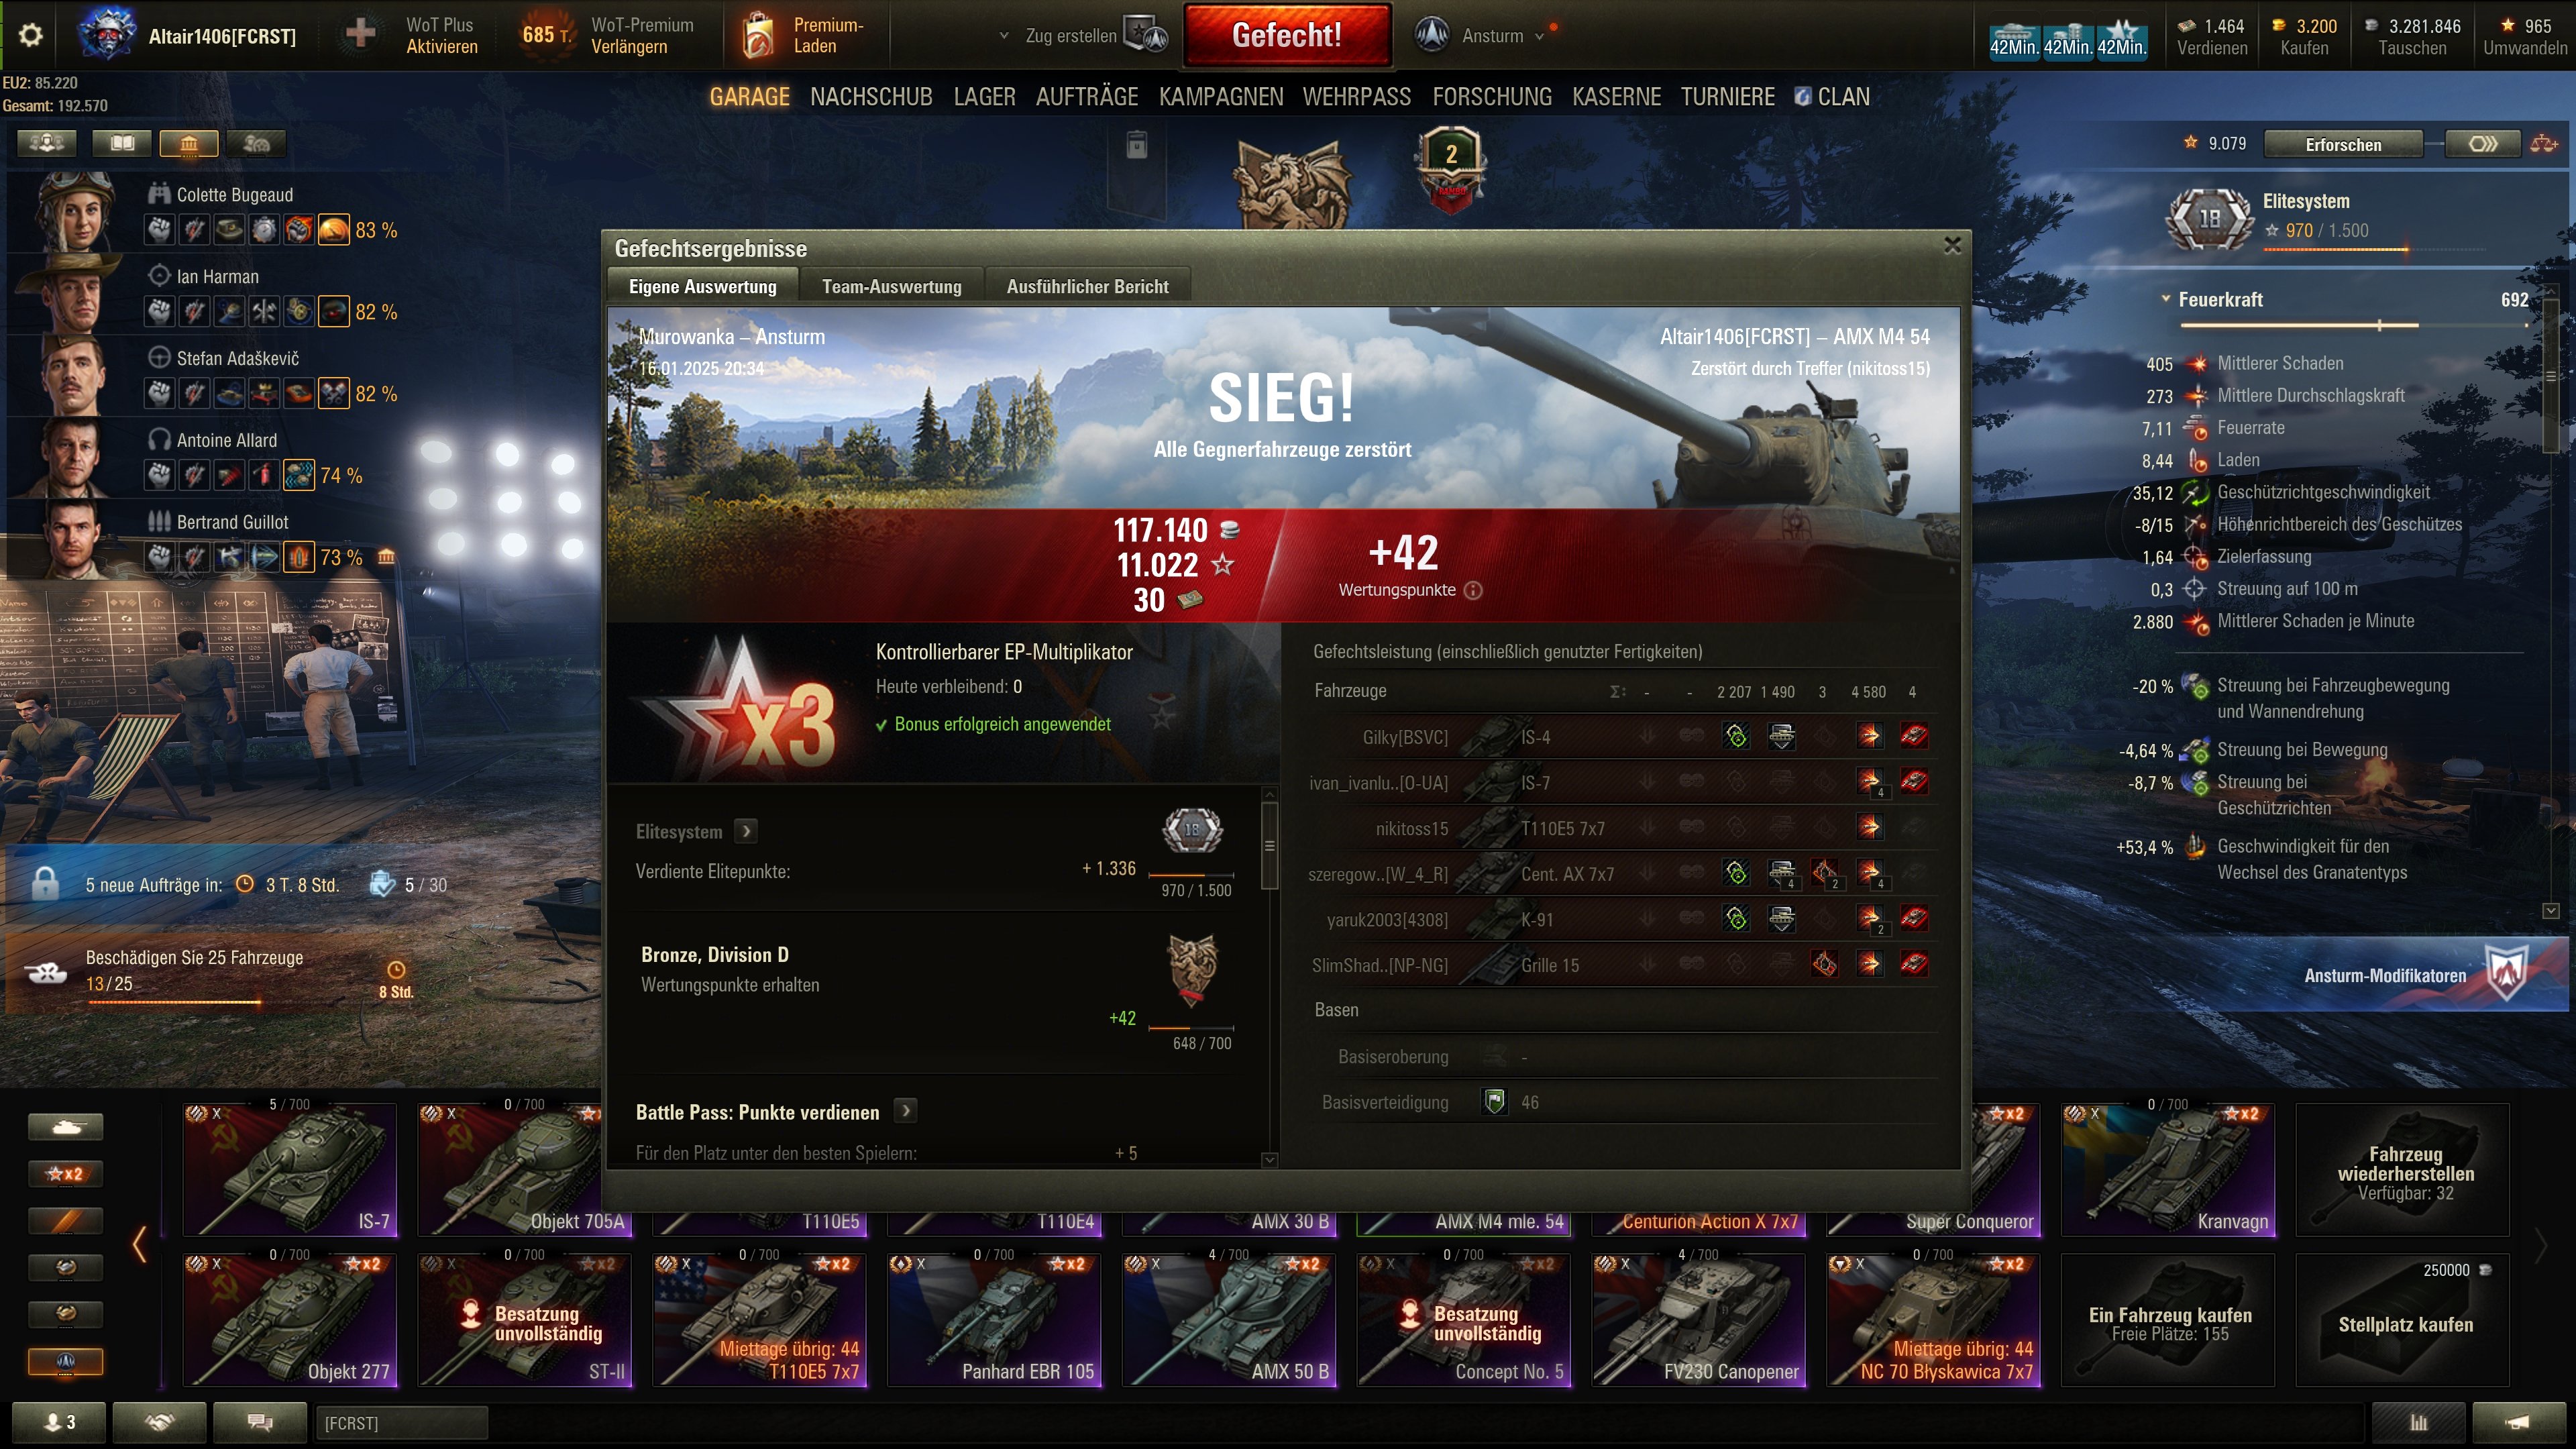Open the FORSCHUNG menu
The width and height of the screenshot is (2576, 1449).
[x=1492, y=97]
